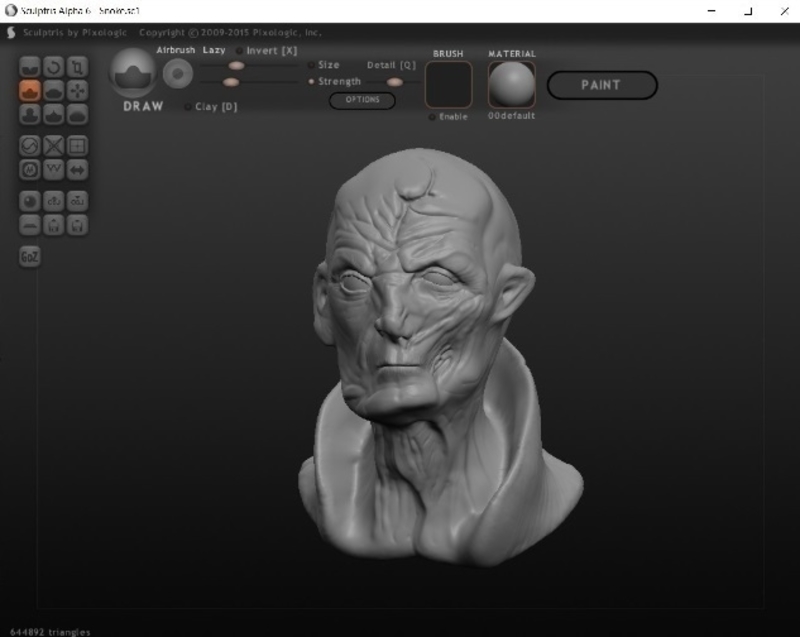The height and width of the screenshot is (637, 800).
Task: Select the Scale tool
Action: tap(77, 67)
